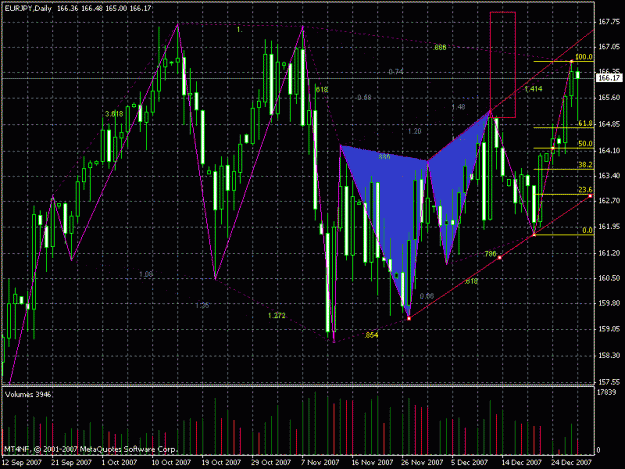Select the Fibonacci 61.8 level label

pyautogui.click(x=585, y=124)
